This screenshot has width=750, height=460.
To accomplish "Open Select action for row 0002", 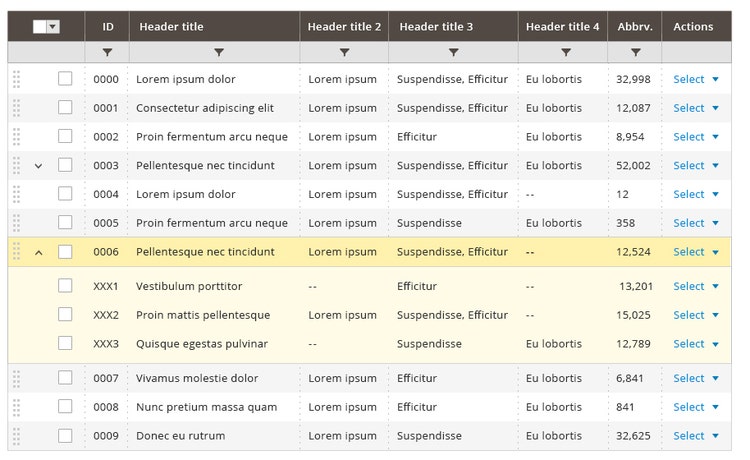I will (689, 137).
